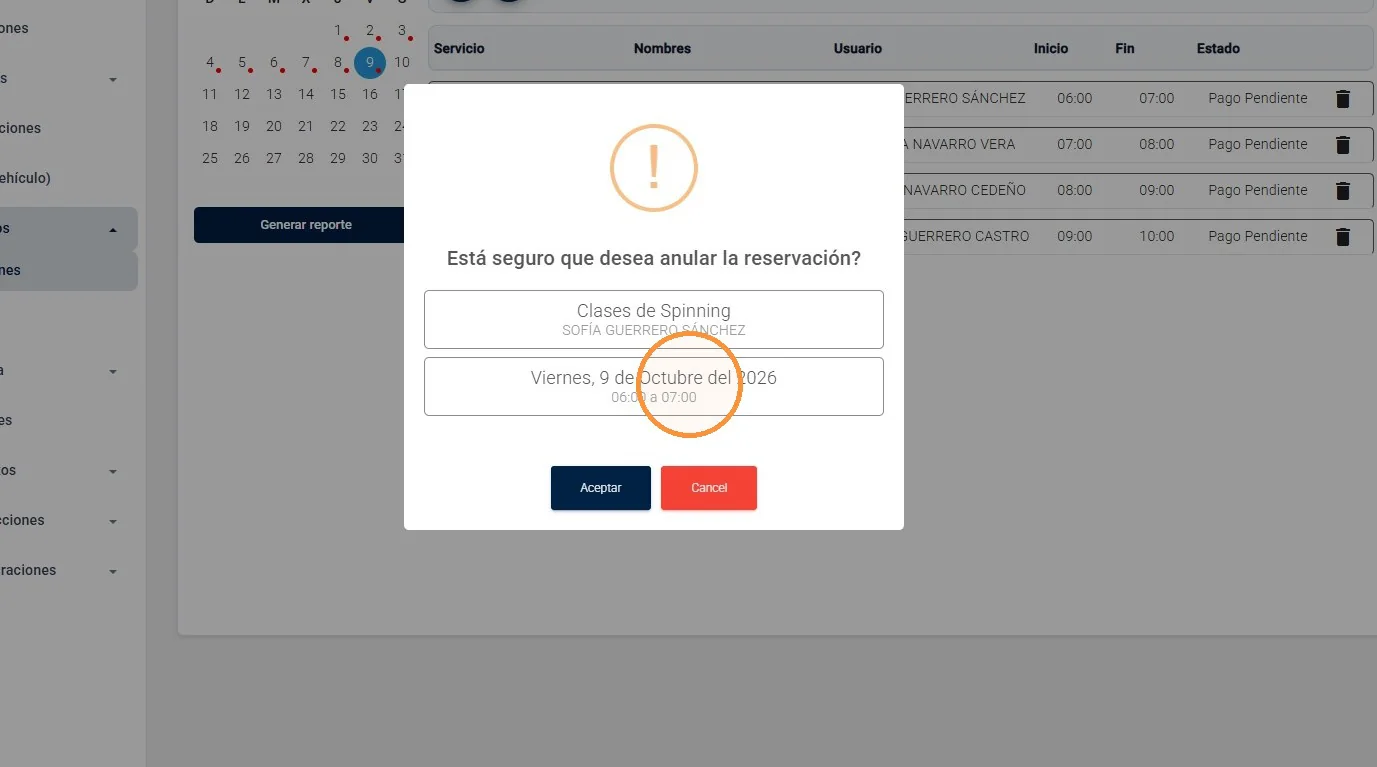Viewport: 1377px width, 767px height.
Task: Select calendar day 12
Action: coord(242,94)
